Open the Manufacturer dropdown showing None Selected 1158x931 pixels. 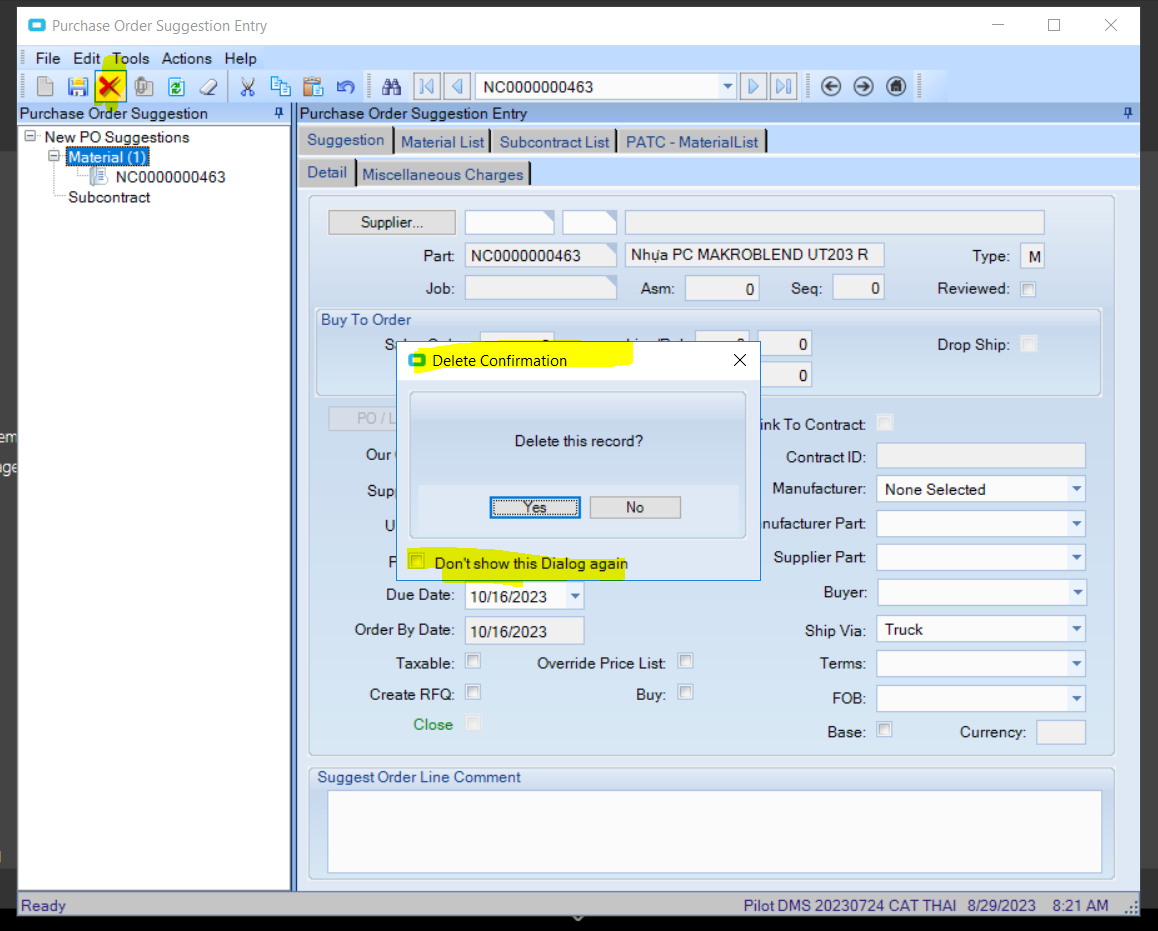(1076, 489)
